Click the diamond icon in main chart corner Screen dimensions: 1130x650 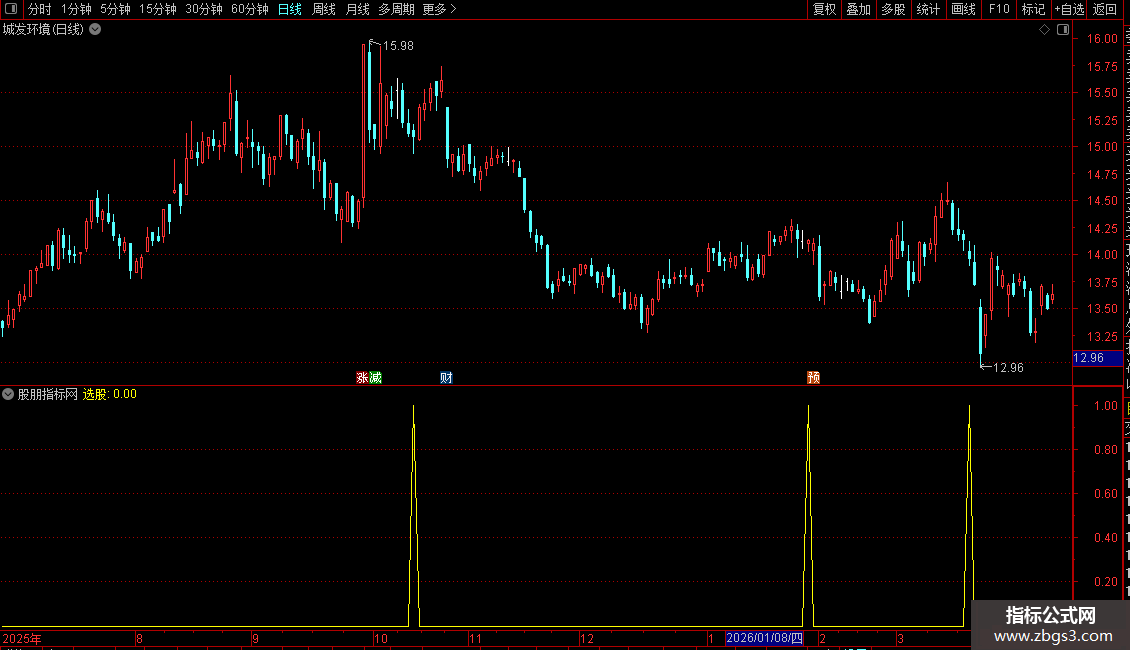[x=1044, y=30]
